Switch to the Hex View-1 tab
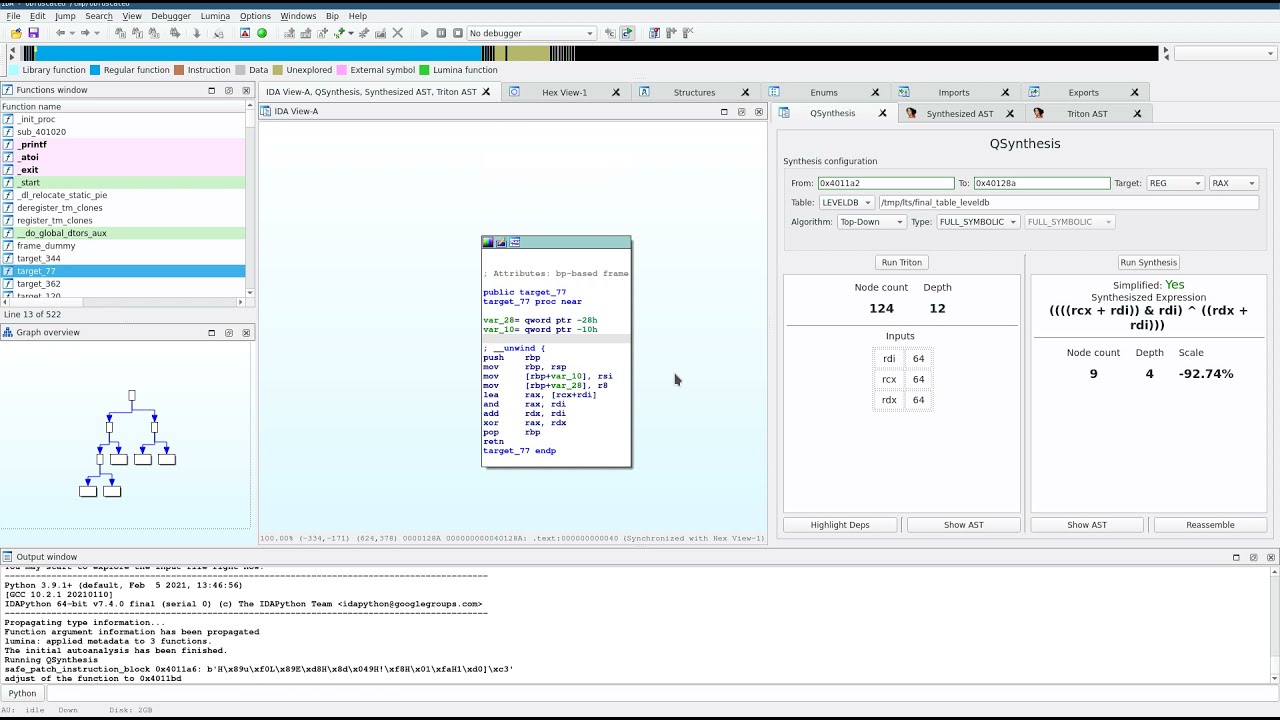Screen dimensions: 1280x720 tap(564, 92)
